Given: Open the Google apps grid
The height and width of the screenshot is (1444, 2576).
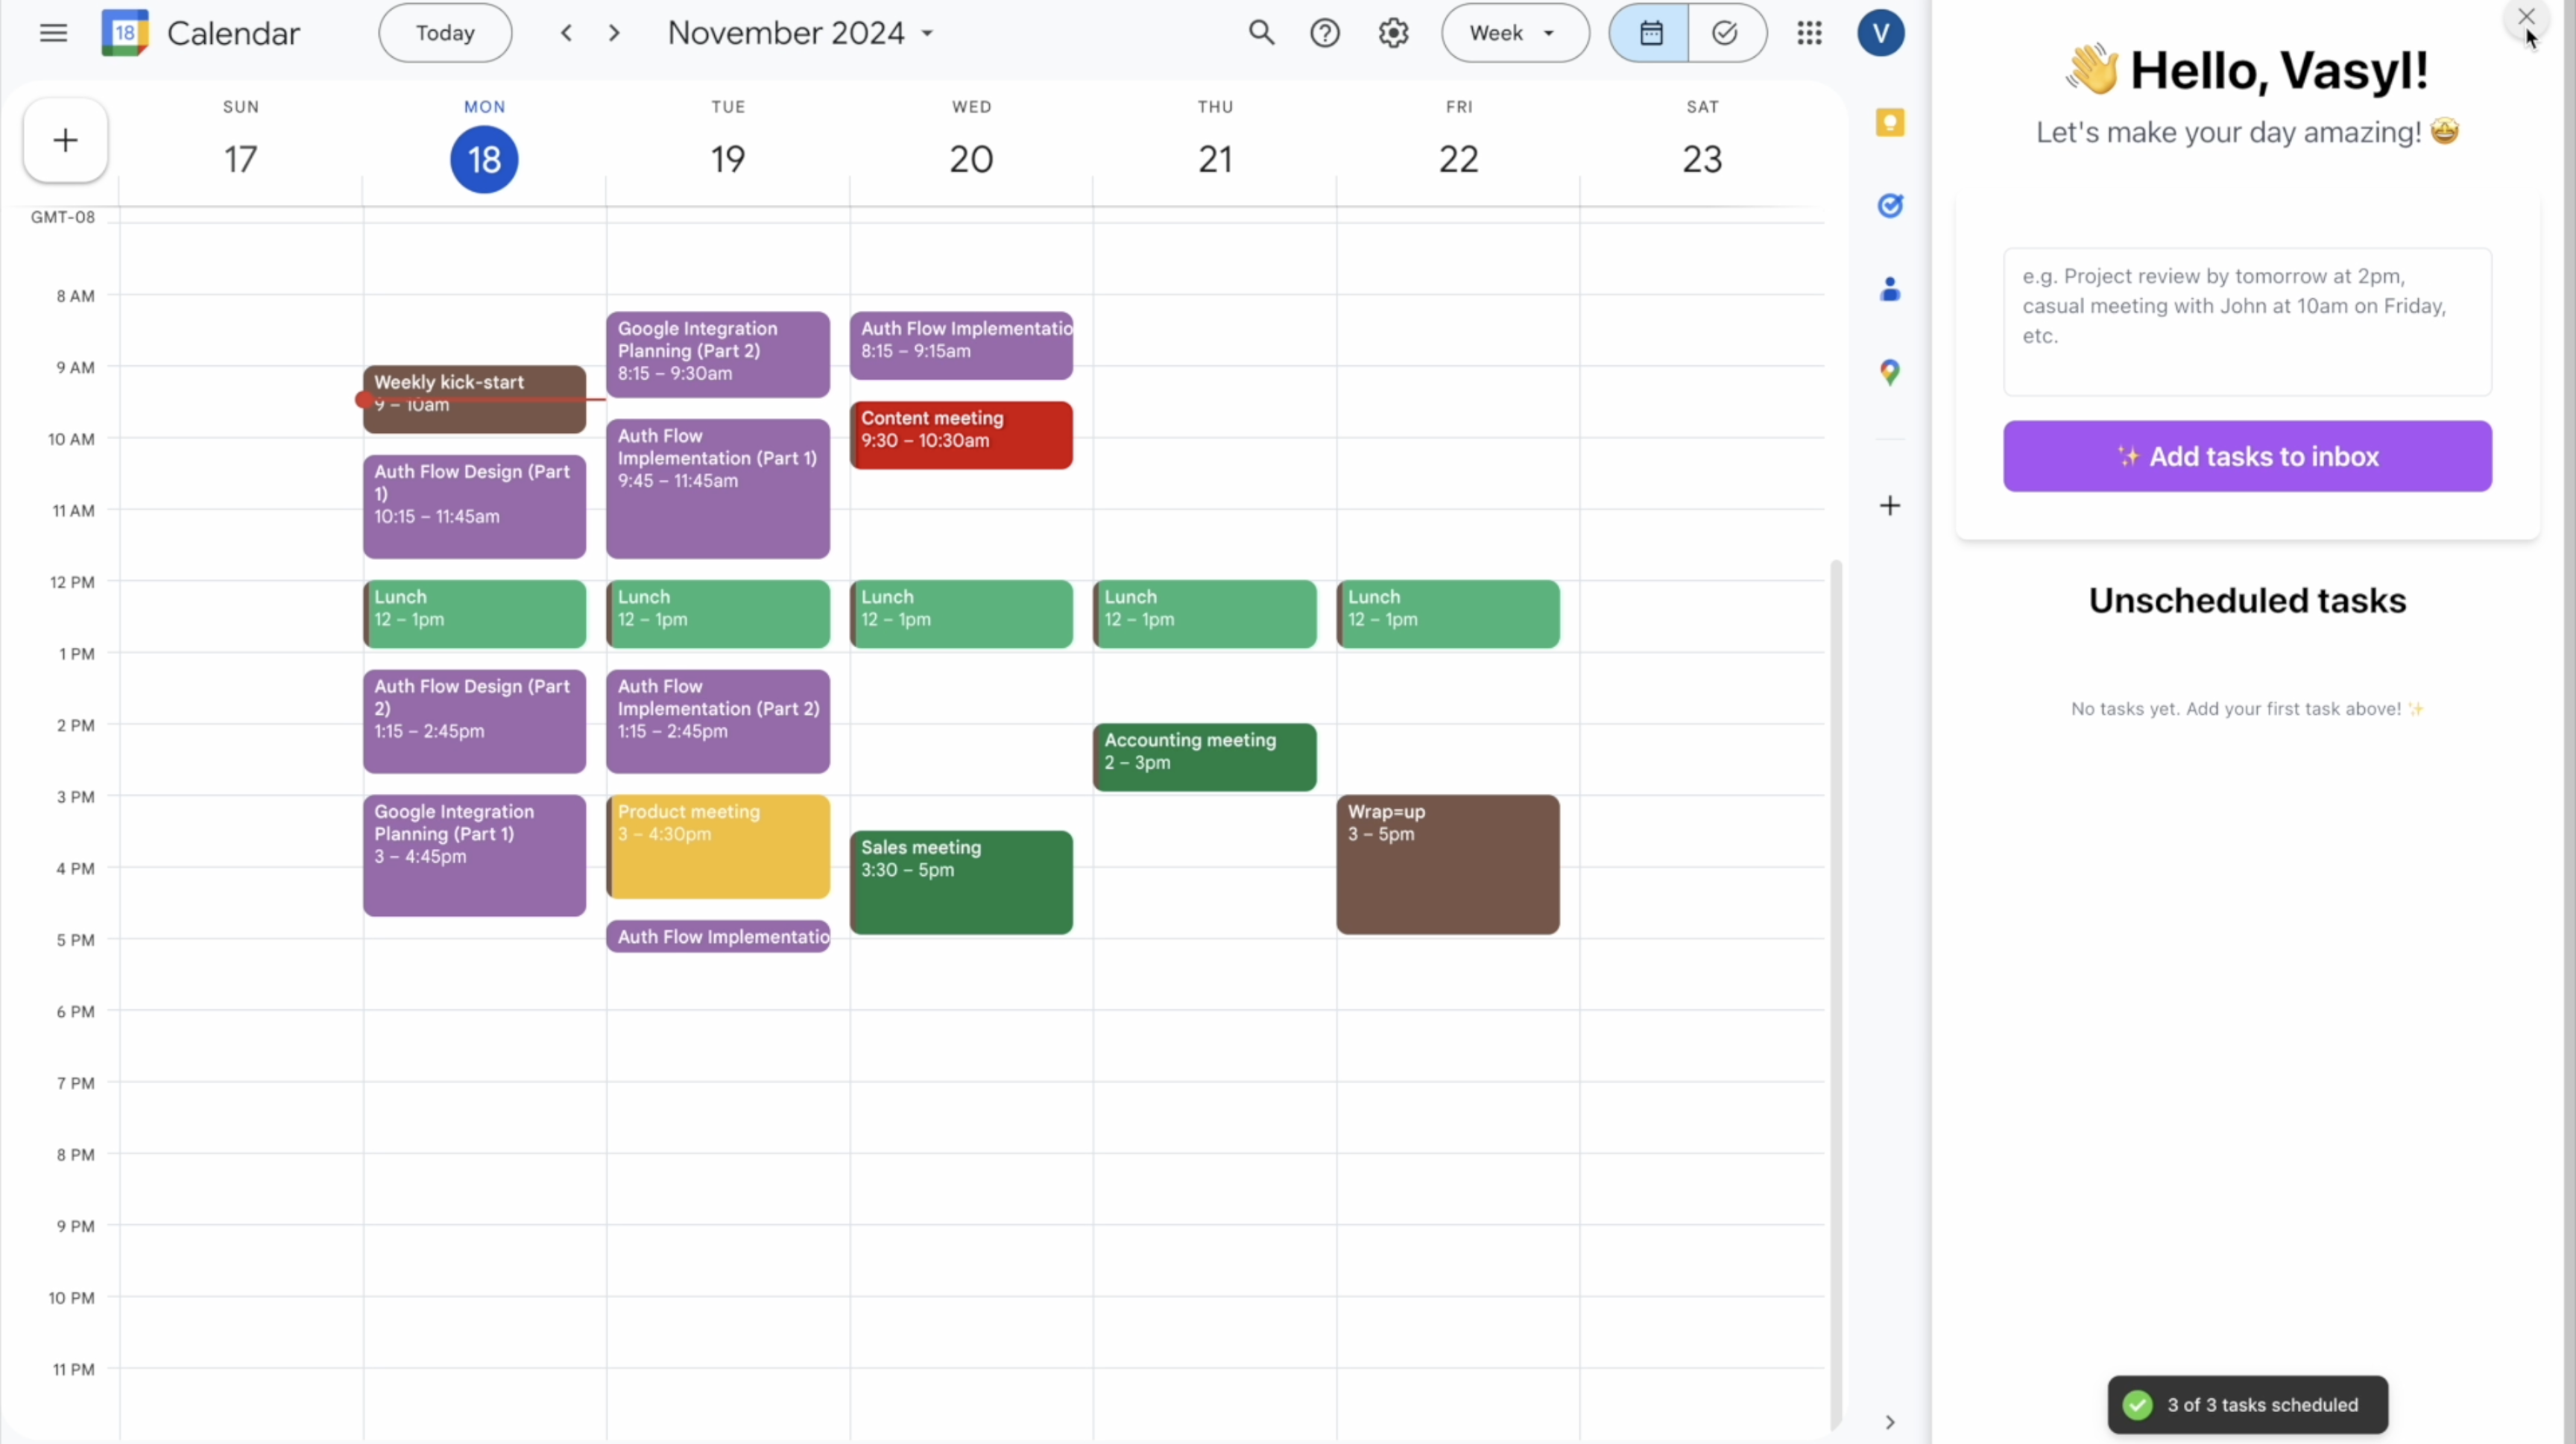Looking at the screenshot, I should (1809, 33).
